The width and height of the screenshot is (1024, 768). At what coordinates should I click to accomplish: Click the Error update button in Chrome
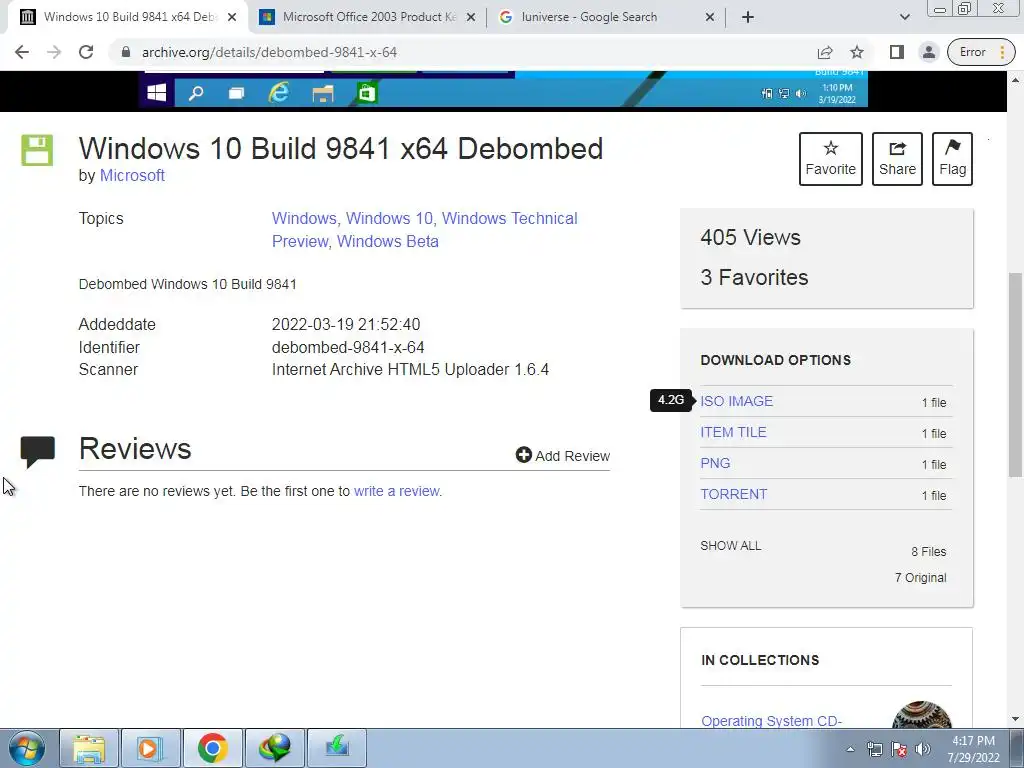[982, 52]
